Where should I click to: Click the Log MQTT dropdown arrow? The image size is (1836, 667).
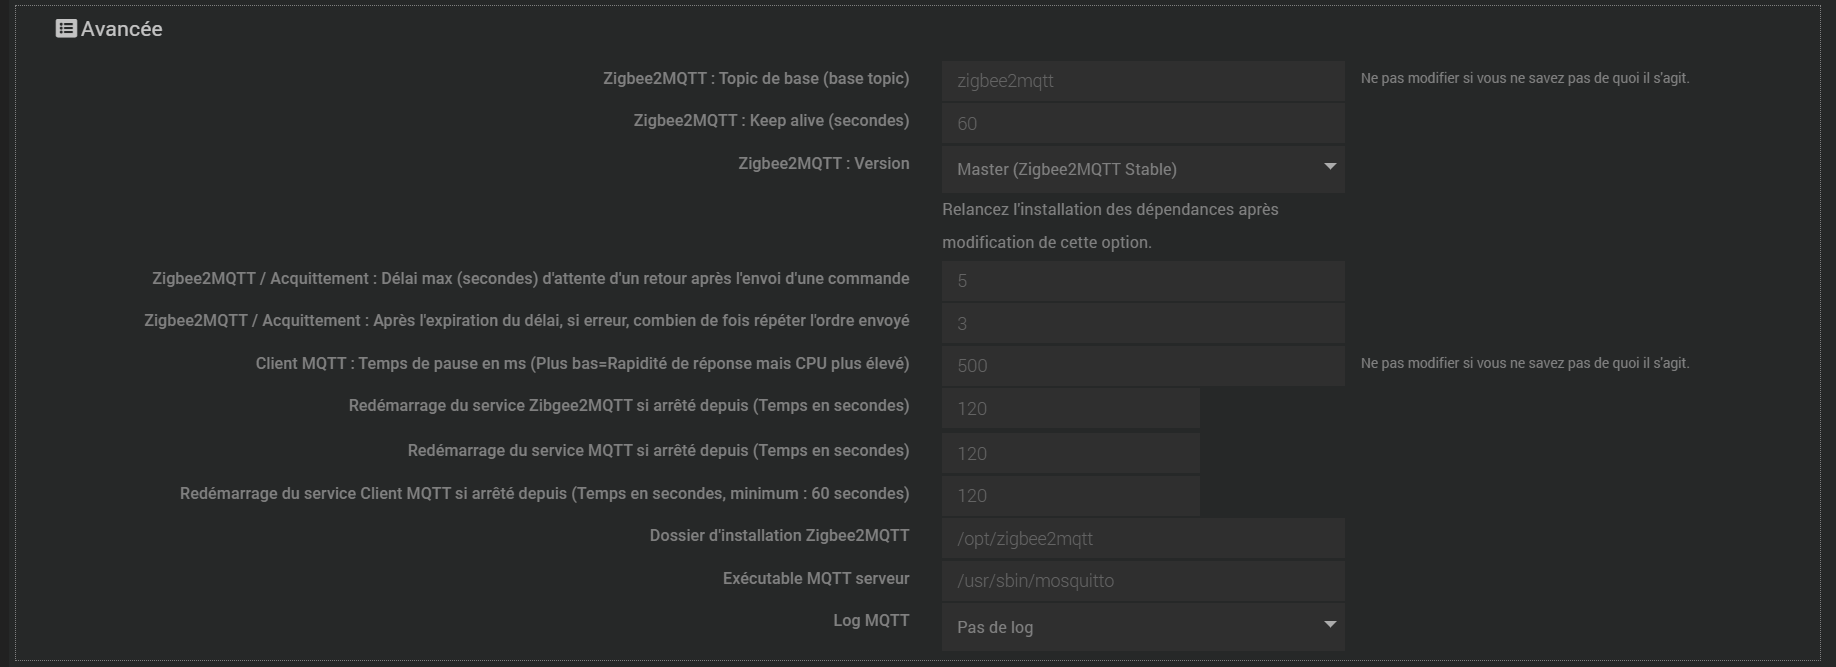tap(1330, 624)
